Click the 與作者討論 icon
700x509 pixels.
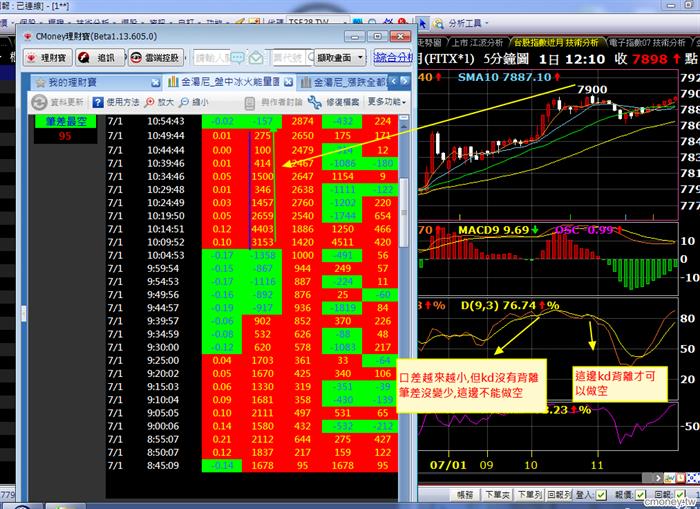click(250, 103)
